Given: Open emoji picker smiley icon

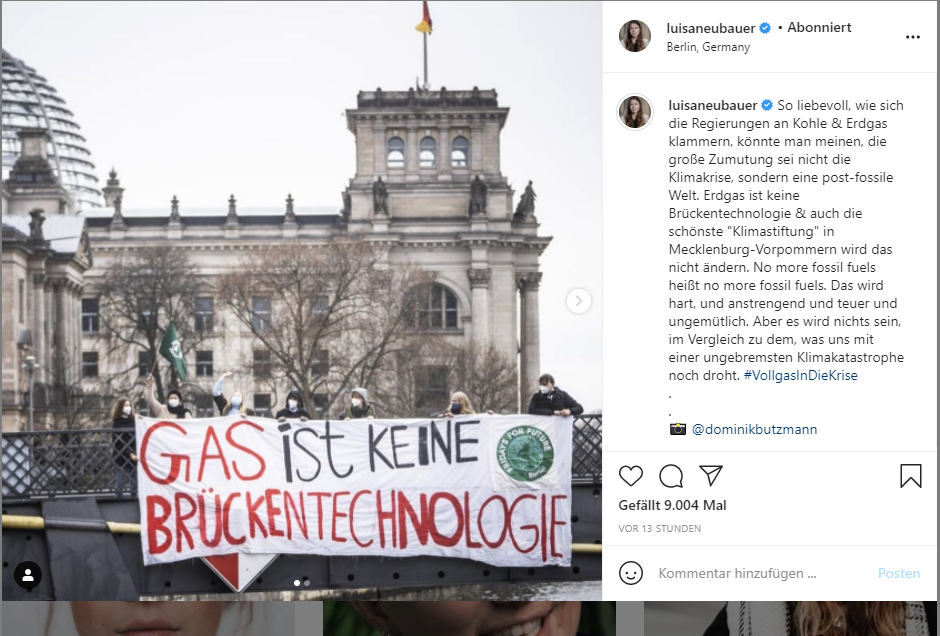Looking at the screenshot, I should [x=631, y=573].
